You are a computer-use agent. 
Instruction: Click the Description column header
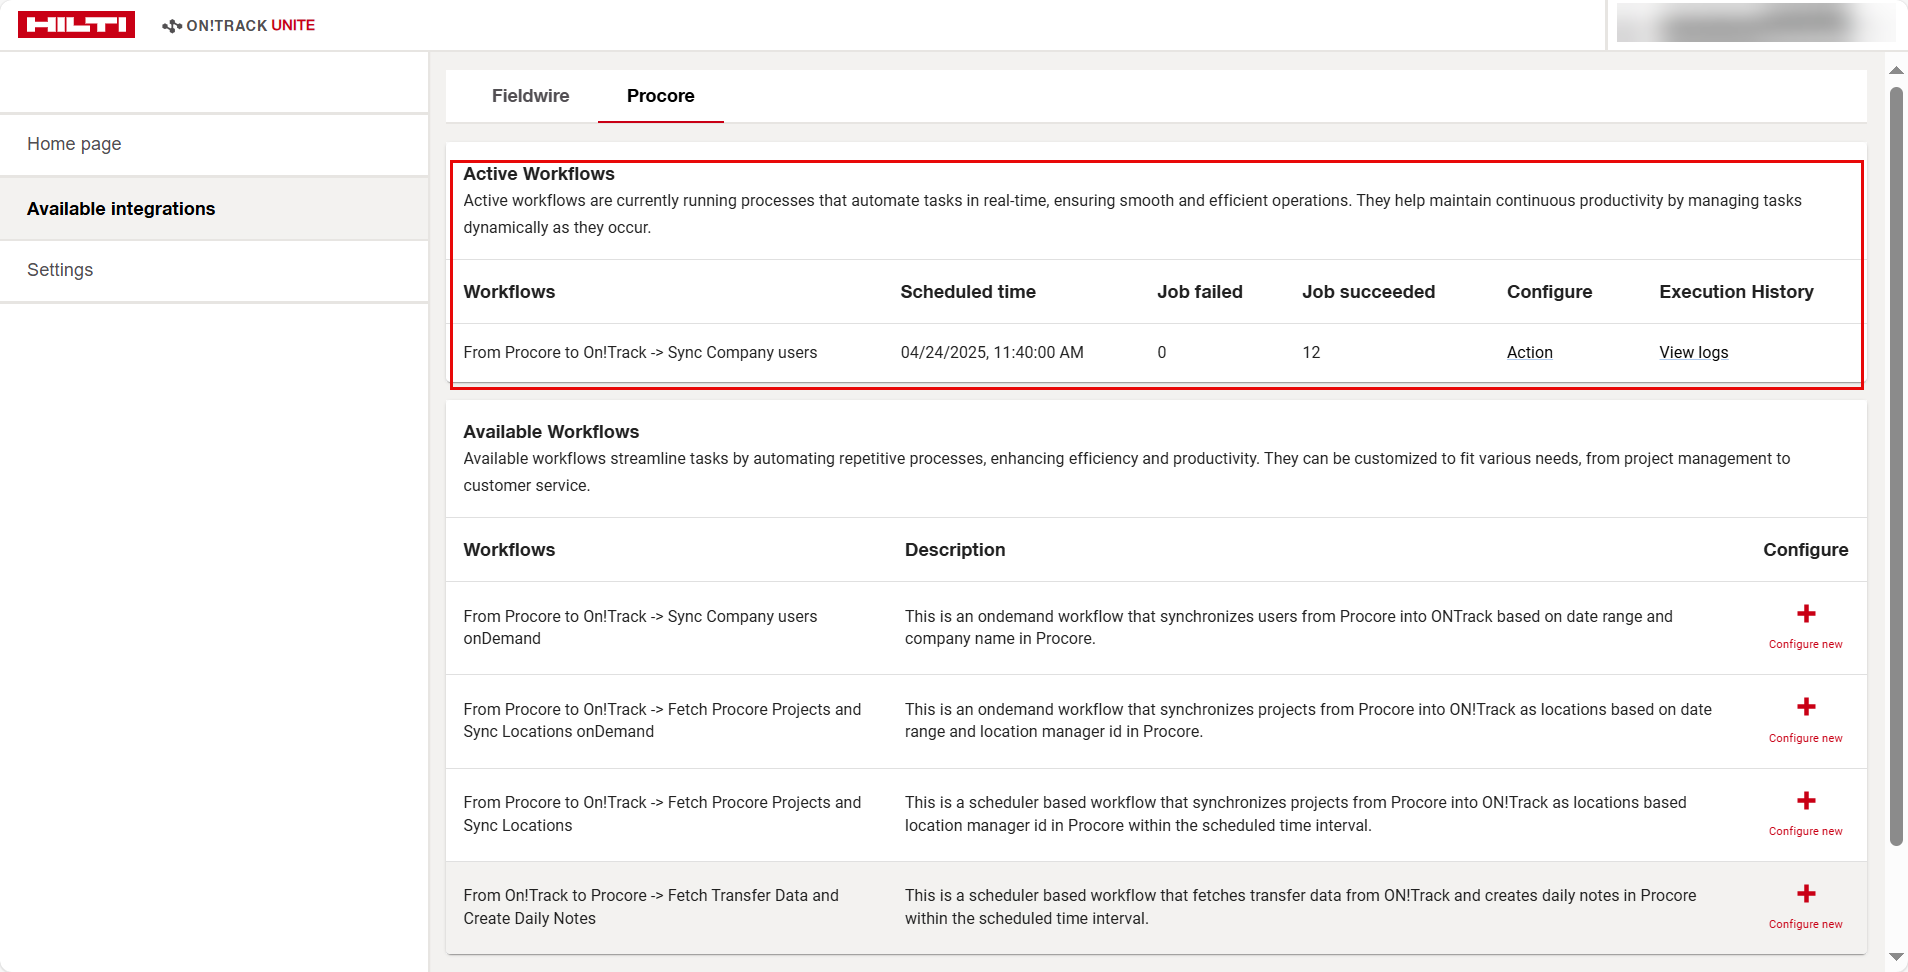click(x=955, y=550)
